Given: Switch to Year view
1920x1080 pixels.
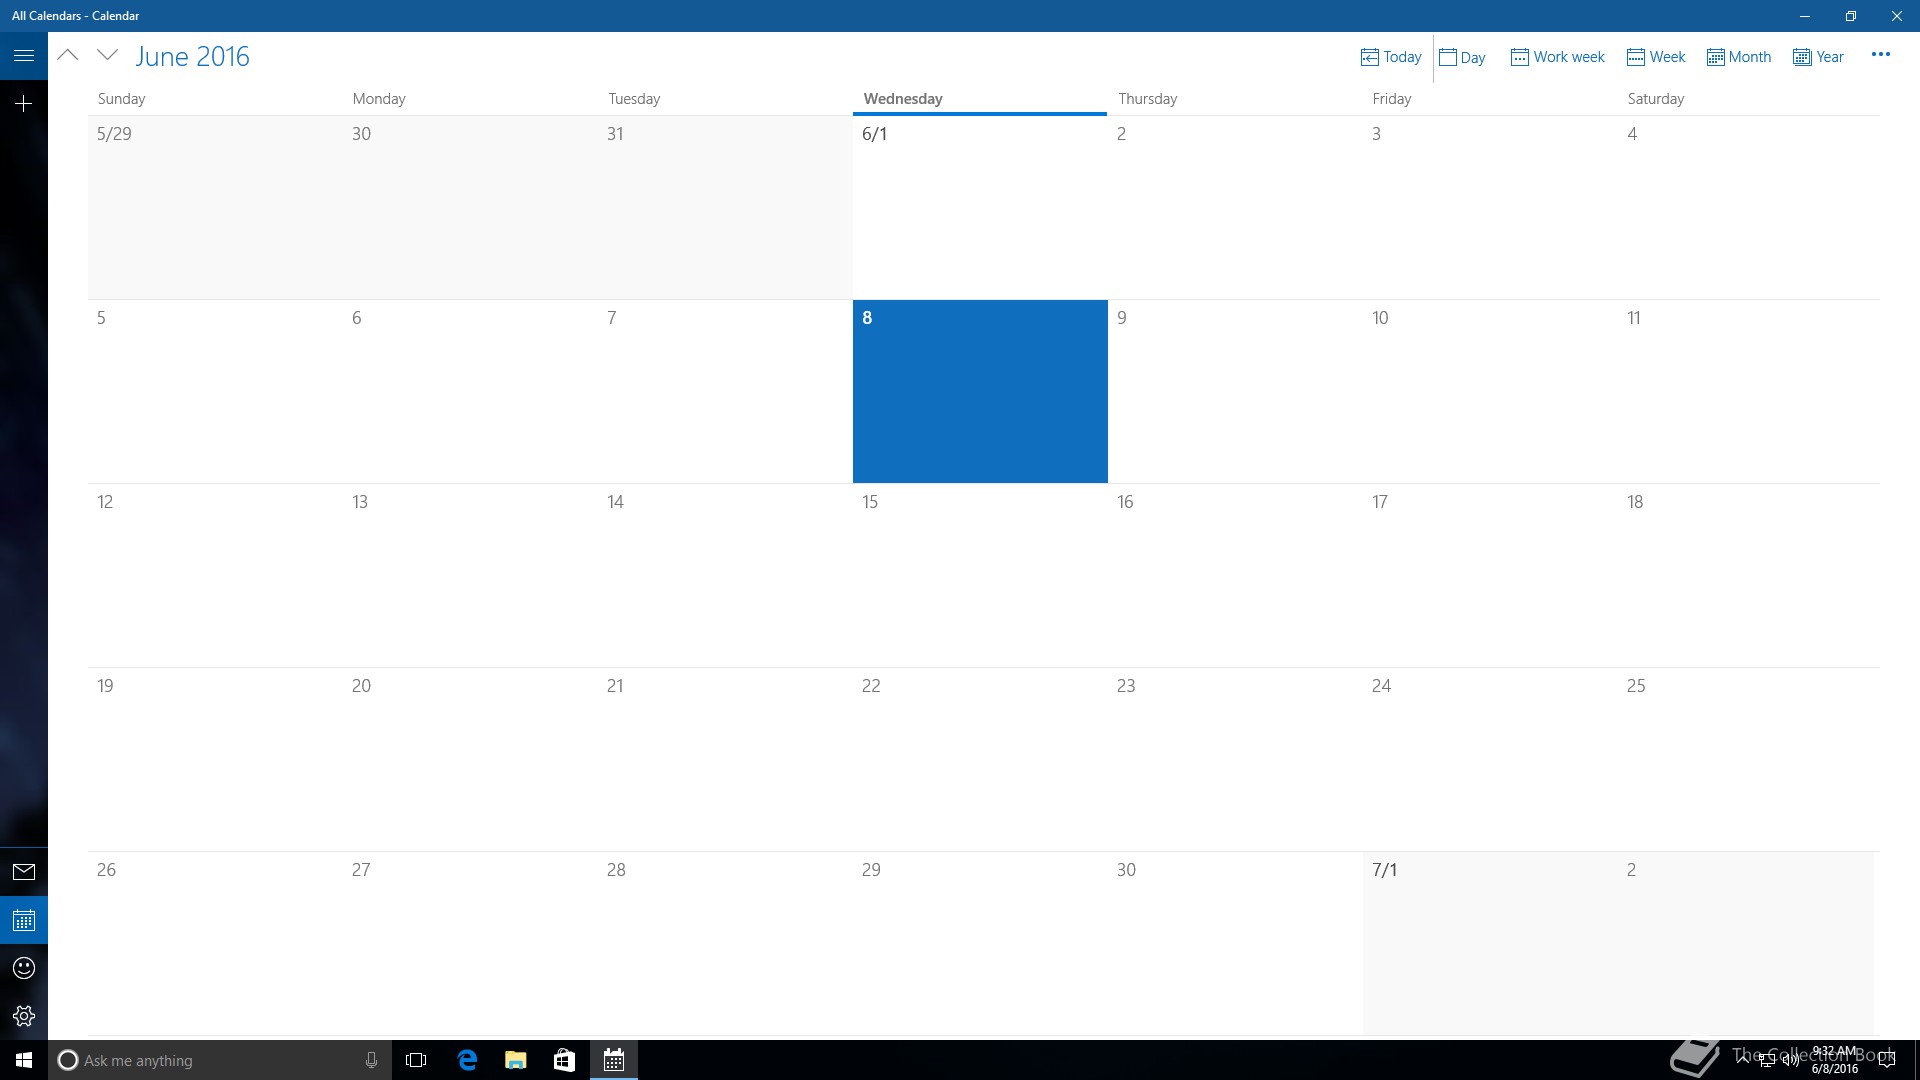Looking at the screenshot, I should pyautogui.click(x=1818, y=57).
